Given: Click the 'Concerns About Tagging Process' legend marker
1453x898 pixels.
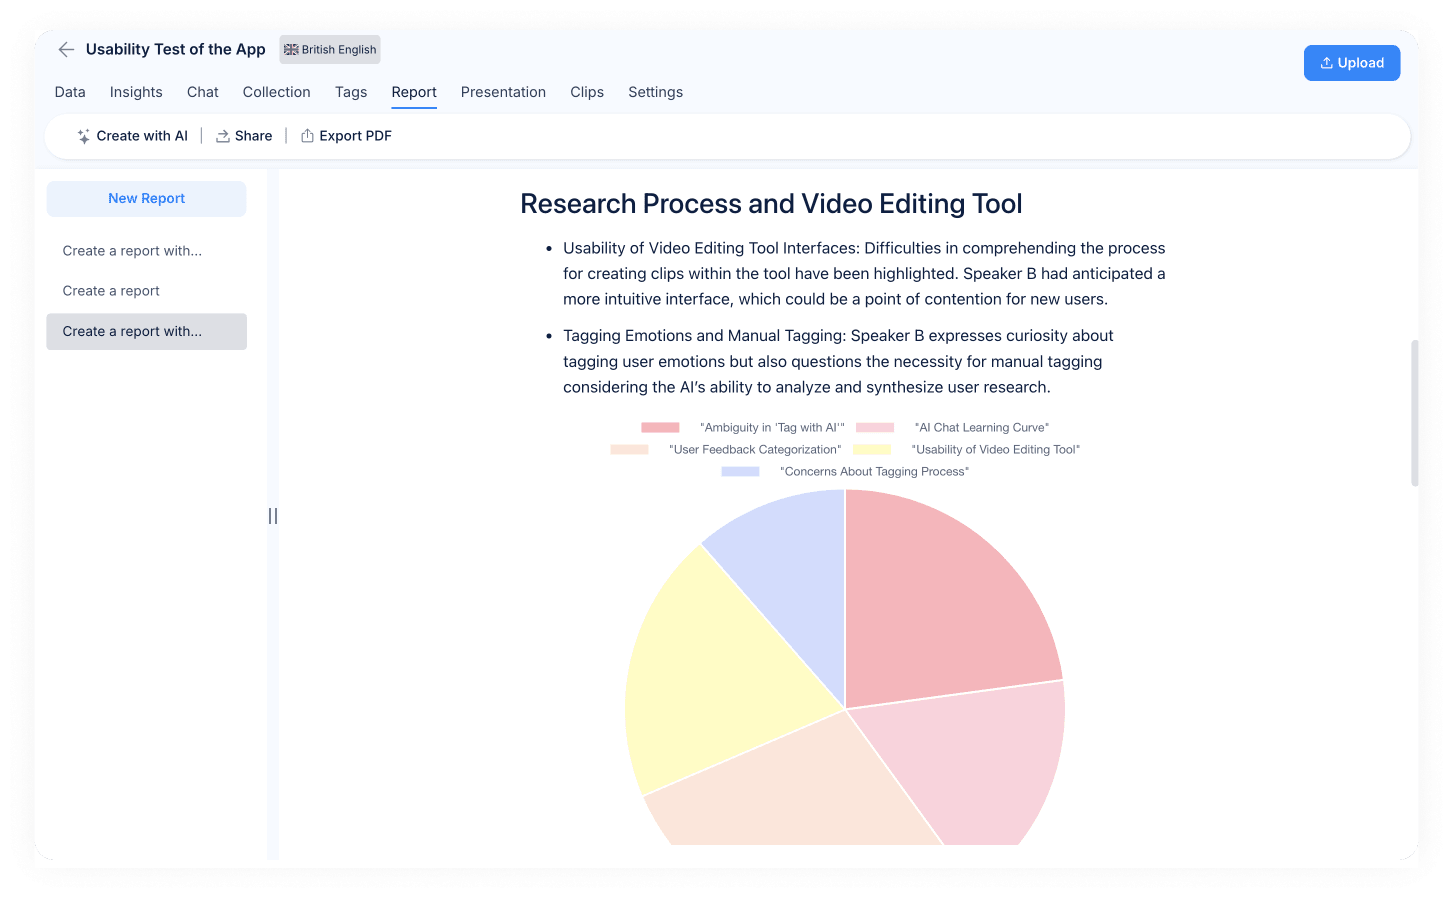Looking at the screenshot, I should 740,471.
